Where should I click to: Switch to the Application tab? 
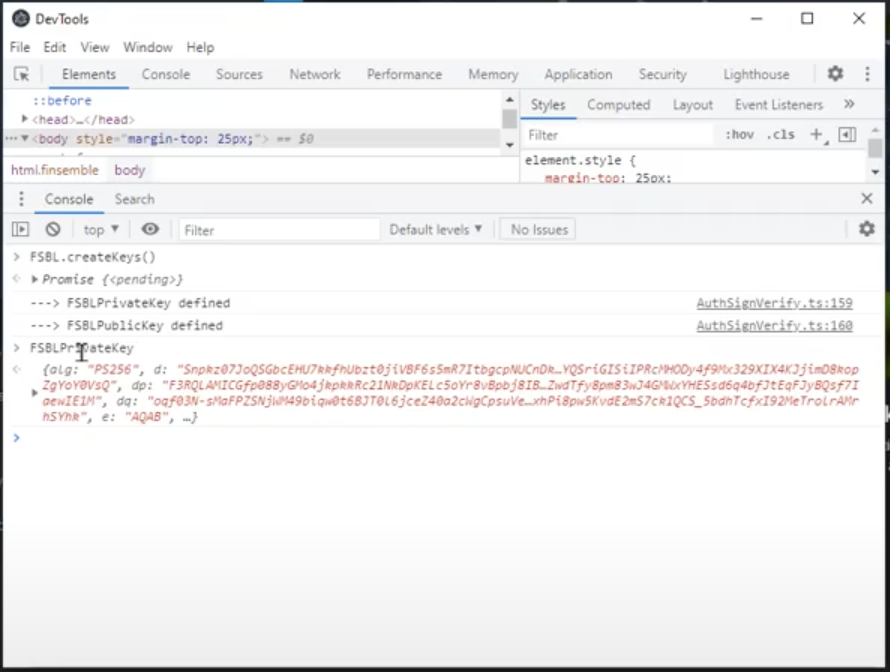[x=578, y=74]
